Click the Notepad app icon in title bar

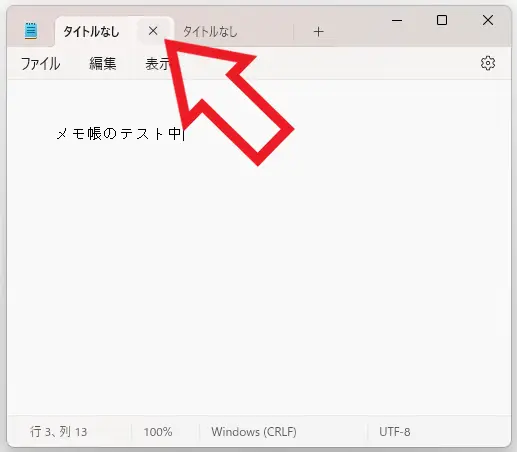point(31,31)
